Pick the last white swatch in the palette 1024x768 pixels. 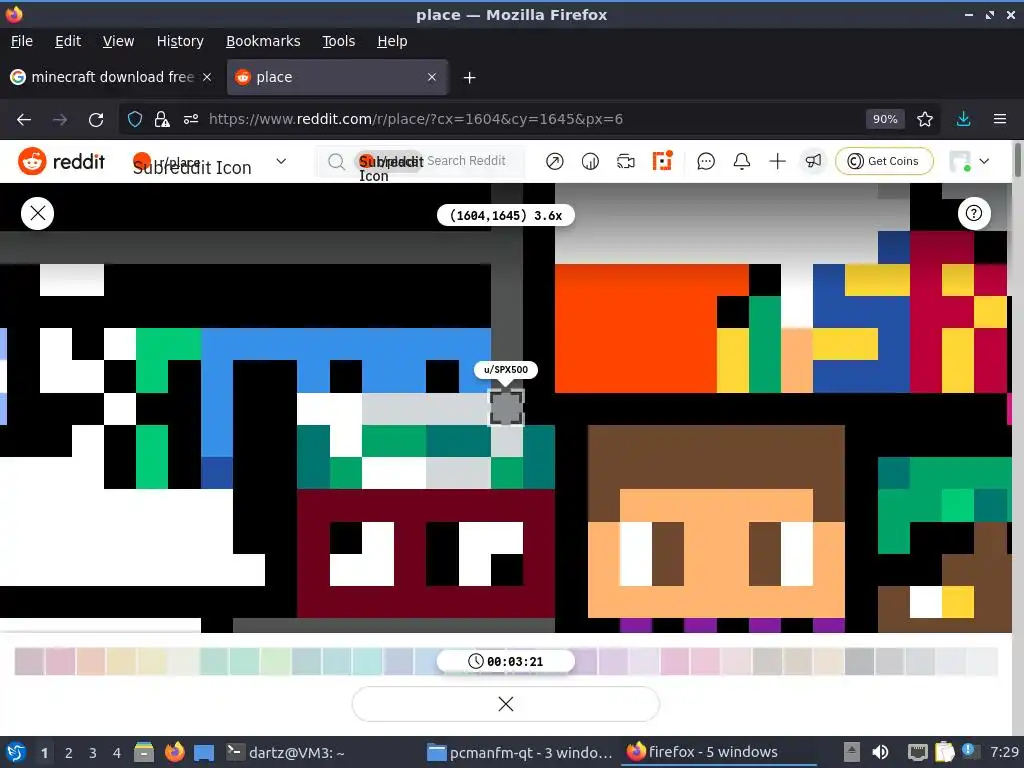pos(982,662)
